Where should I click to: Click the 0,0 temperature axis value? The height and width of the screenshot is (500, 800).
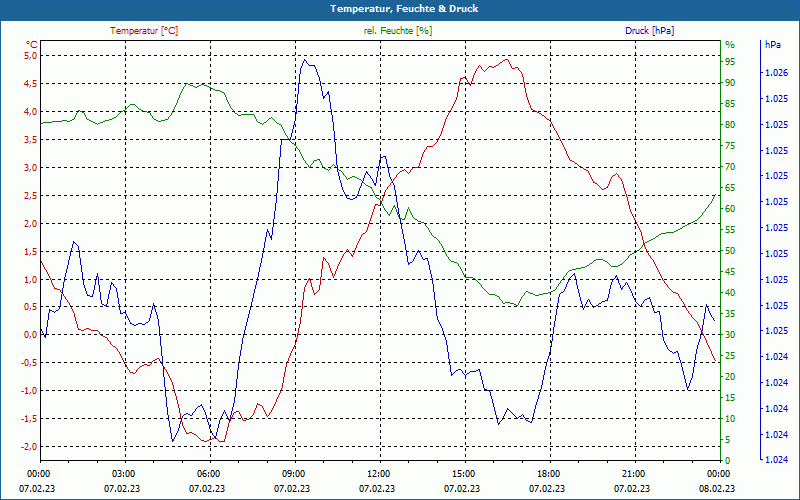(31, 335)
